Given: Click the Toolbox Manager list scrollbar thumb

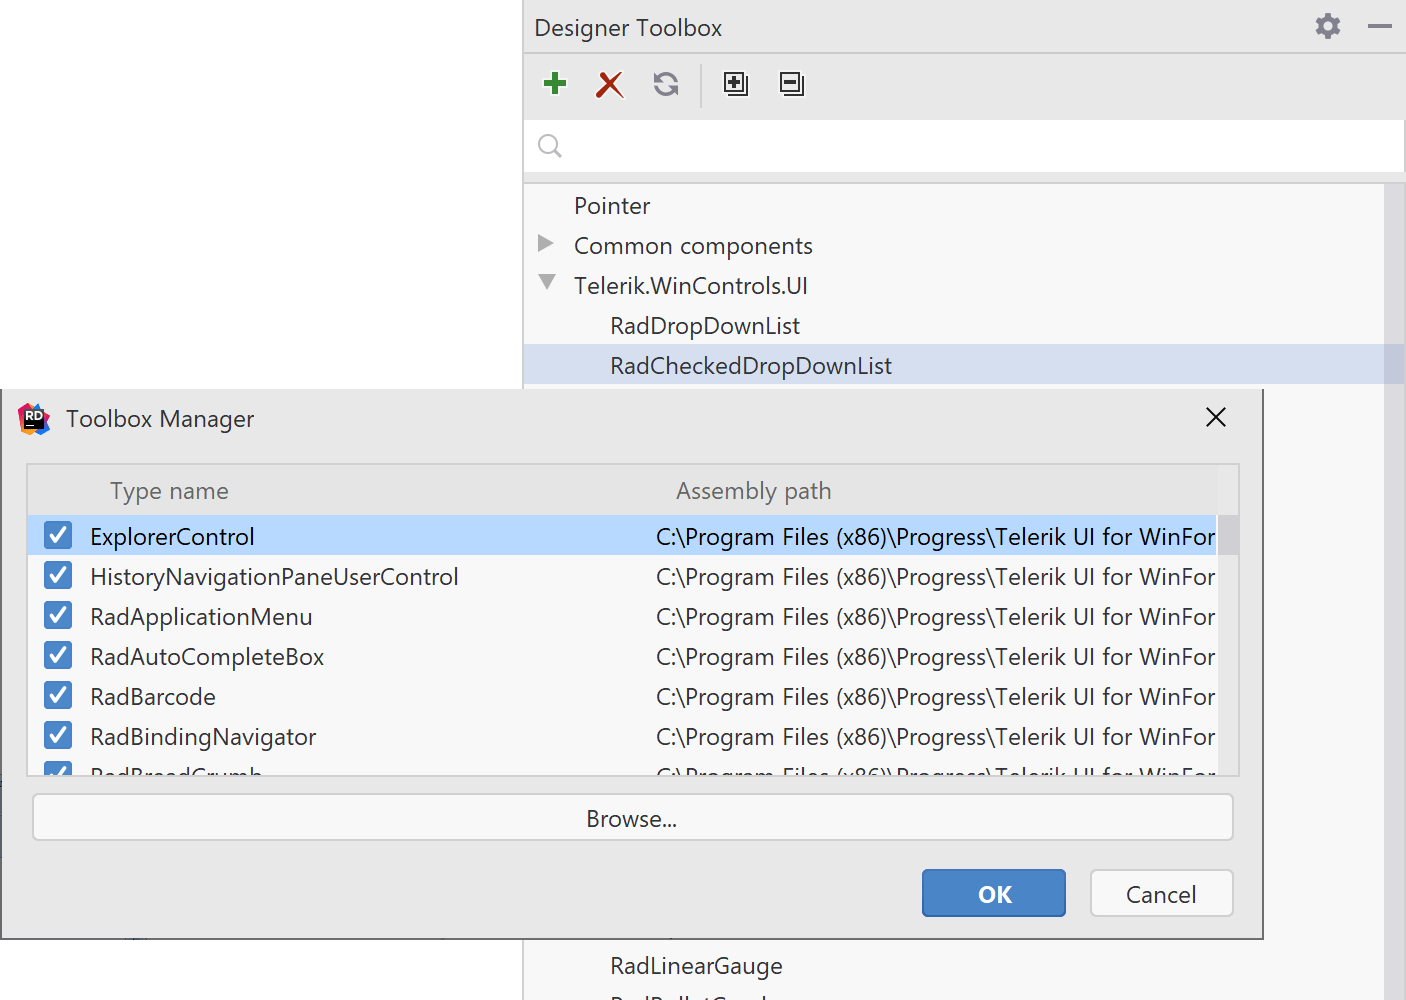Looking at the screenshot, I should (x=1228, y=535).
